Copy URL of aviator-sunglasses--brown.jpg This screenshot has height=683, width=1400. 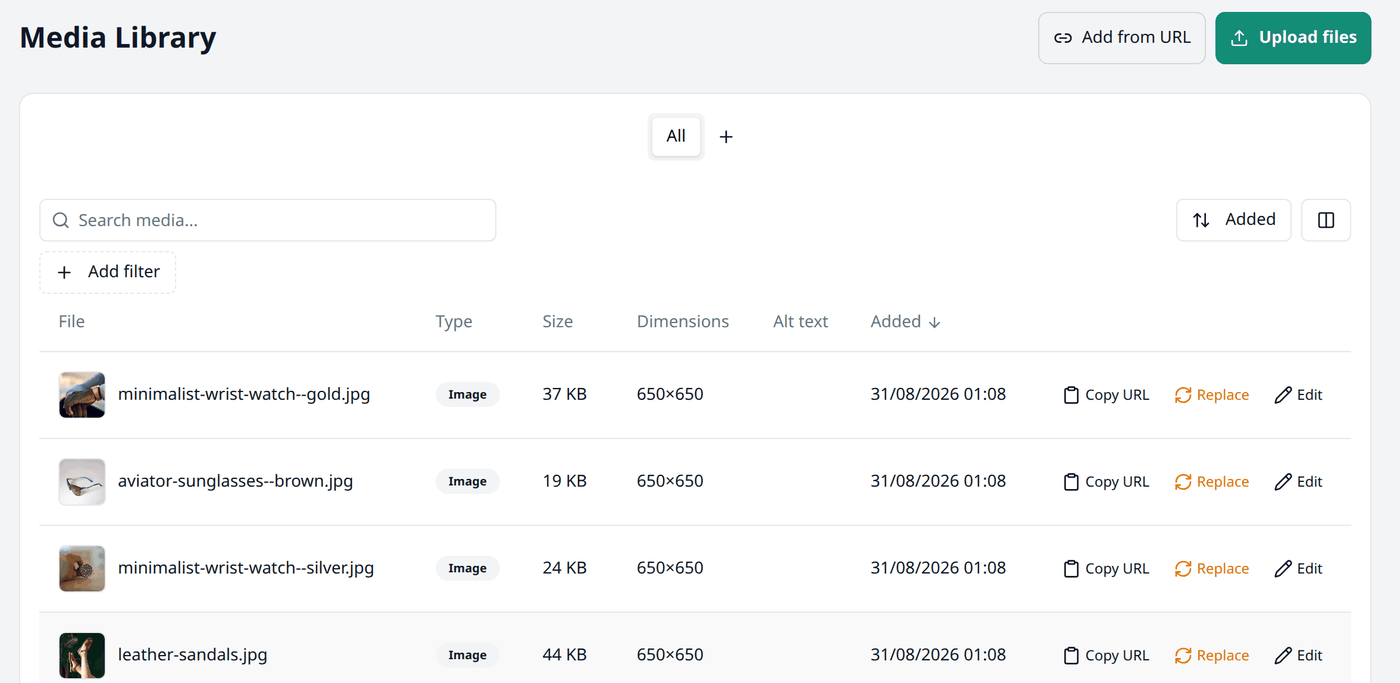point(1106,482)
